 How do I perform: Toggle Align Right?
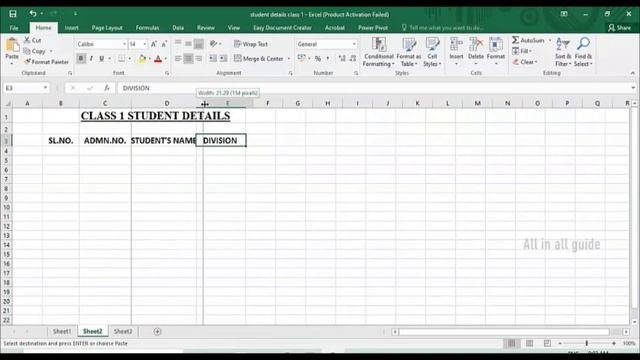click(199, 59)
